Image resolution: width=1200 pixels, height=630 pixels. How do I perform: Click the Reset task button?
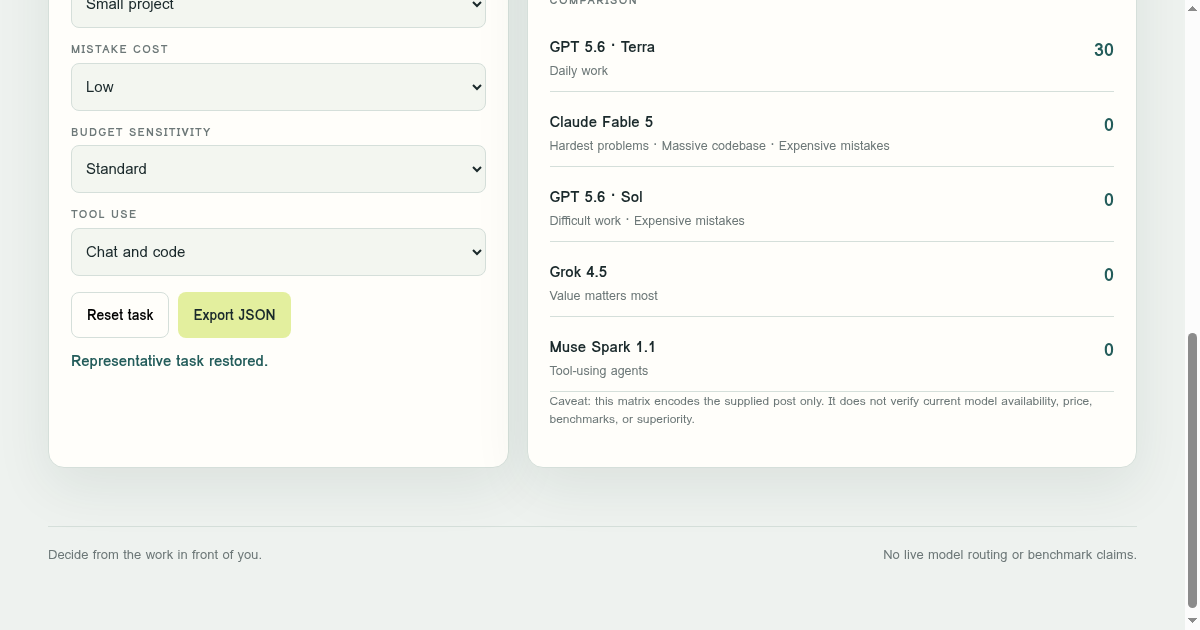coord(120,315)
